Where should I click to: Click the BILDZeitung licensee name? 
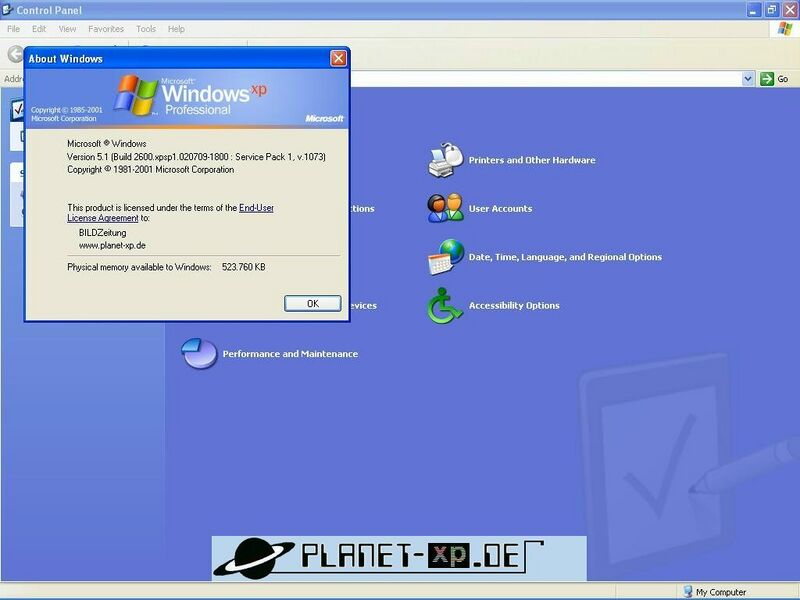pyautogui.click(x=103, y=233)
